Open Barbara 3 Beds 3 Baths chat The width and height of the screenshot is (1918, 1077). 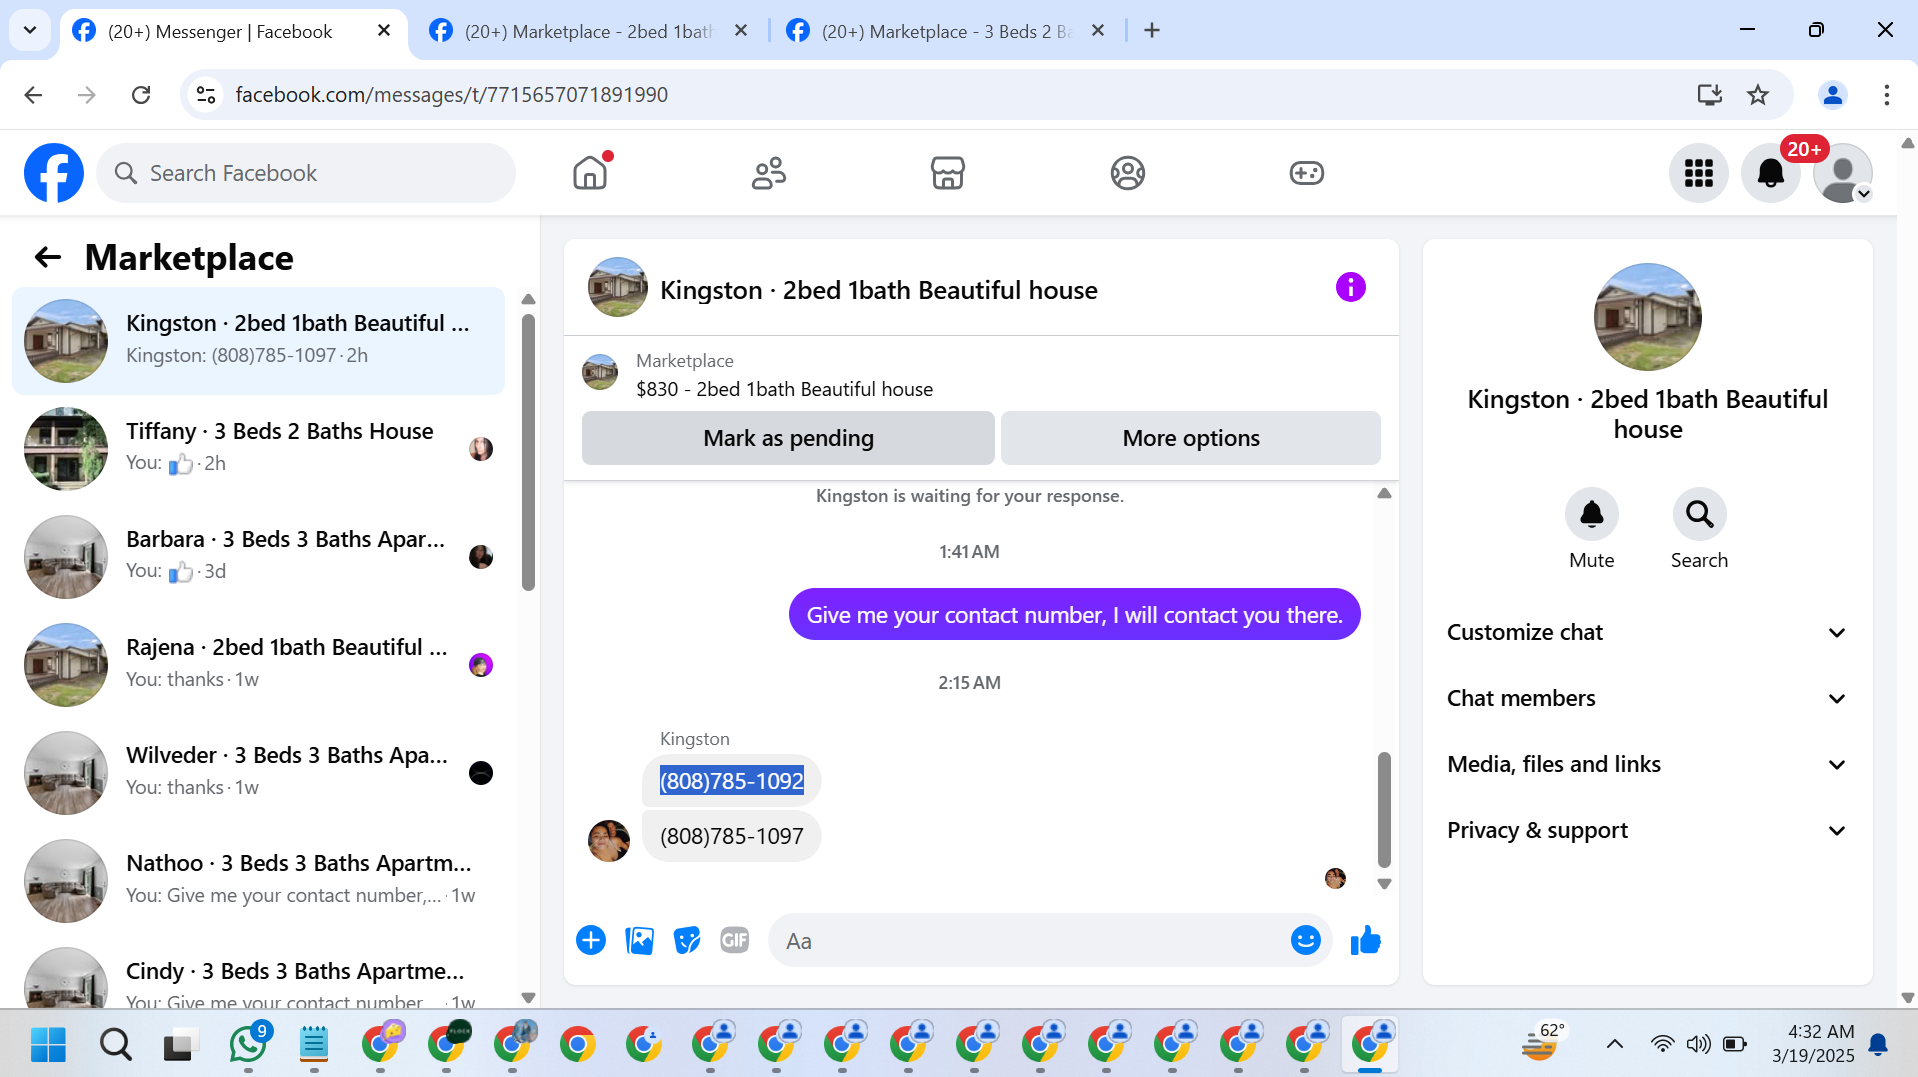point(258,557)
